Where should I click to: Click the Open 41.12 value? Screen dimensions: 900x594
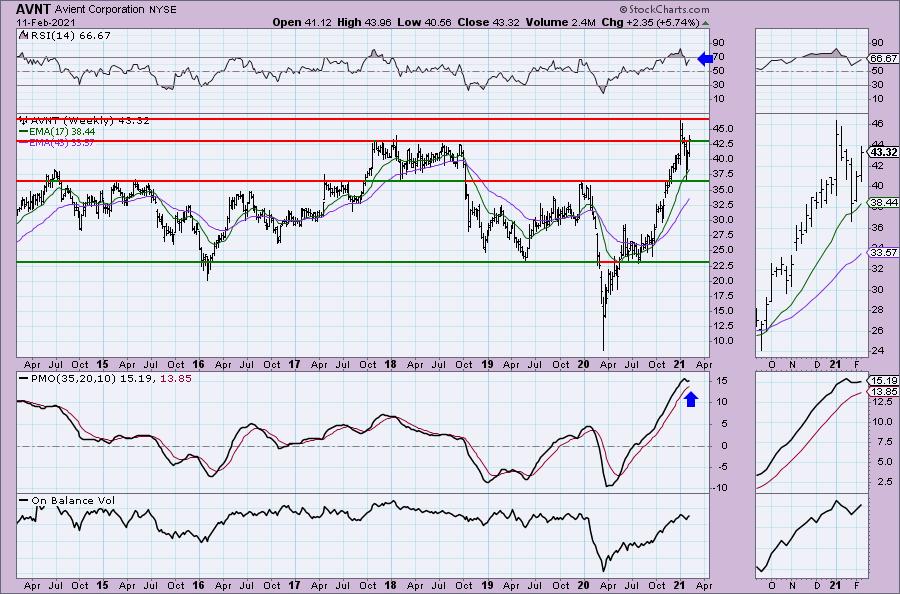click(301, 22)
